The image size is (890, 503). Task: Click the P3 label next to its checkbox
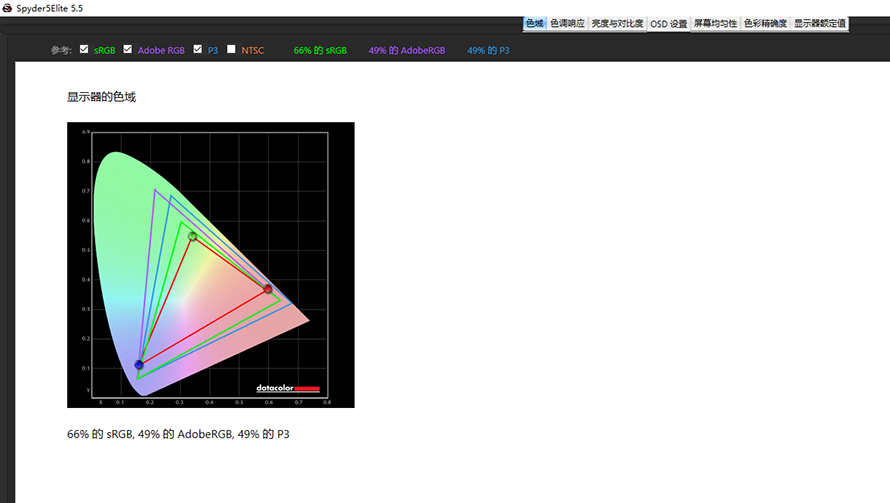(x=213, y=51)
